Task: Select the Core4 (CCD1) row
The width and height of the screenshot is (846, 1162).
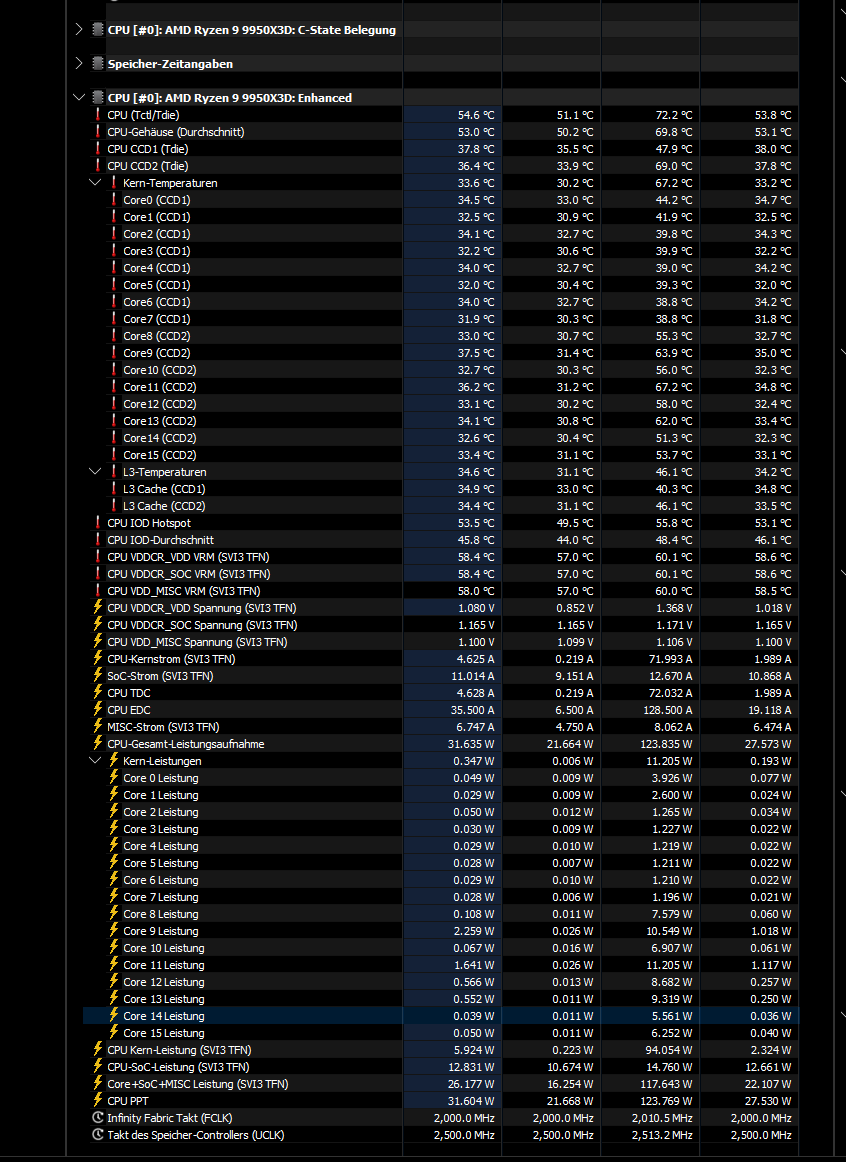Action: click(440, 268)
